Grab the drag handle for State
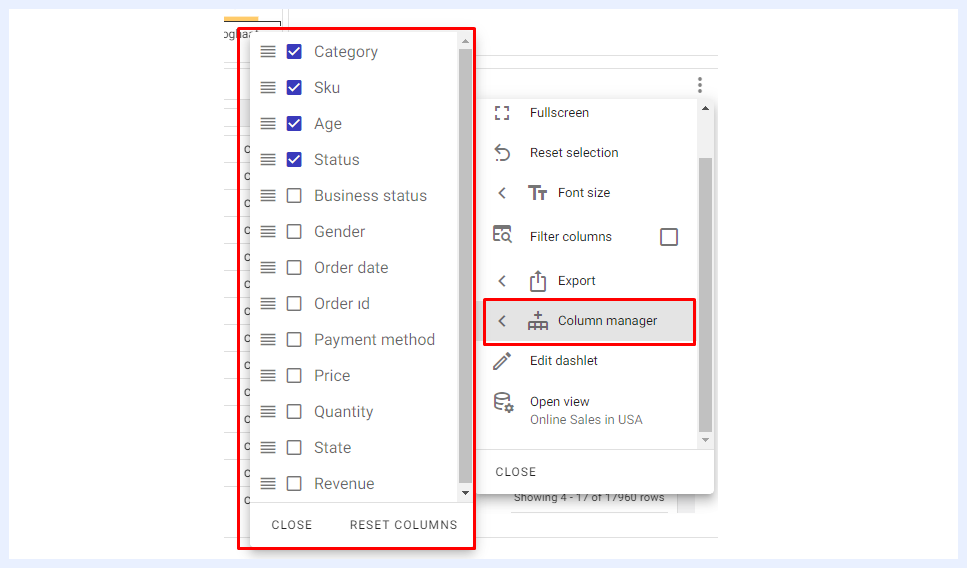 click(x=268, y=447)
